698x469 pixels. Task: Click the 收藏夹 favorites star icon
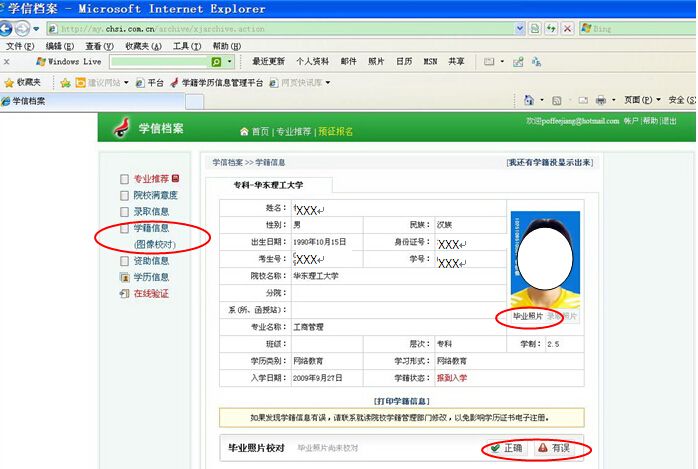tap(10, 83)
